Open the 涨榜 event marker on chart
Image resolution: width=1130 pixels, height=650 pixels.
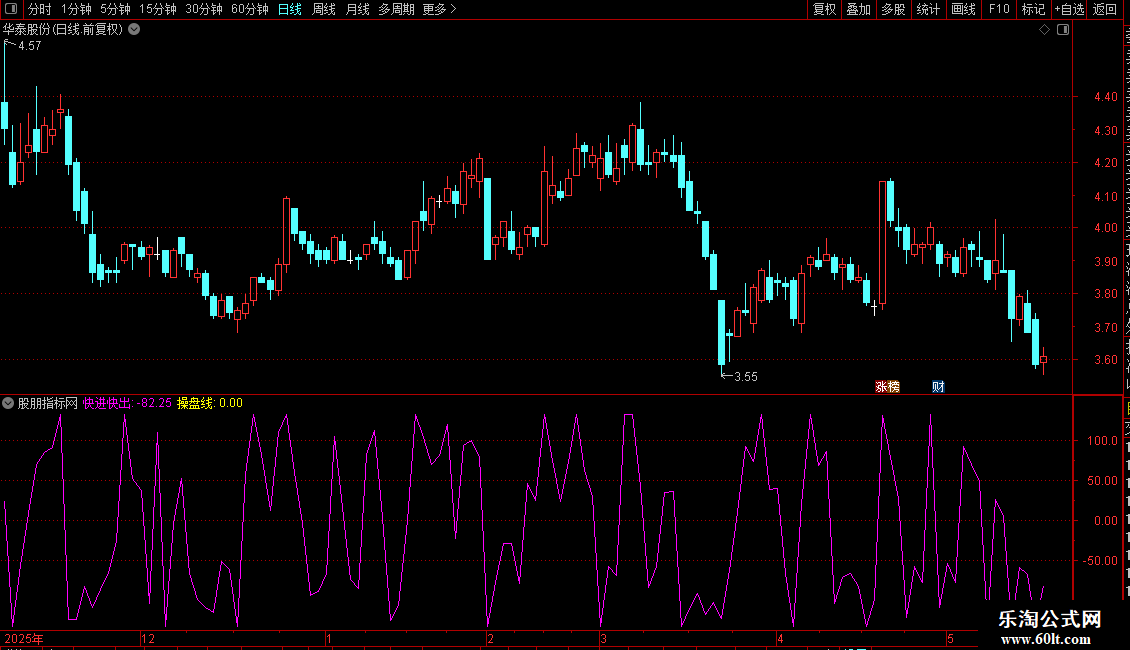coord(887,387)
